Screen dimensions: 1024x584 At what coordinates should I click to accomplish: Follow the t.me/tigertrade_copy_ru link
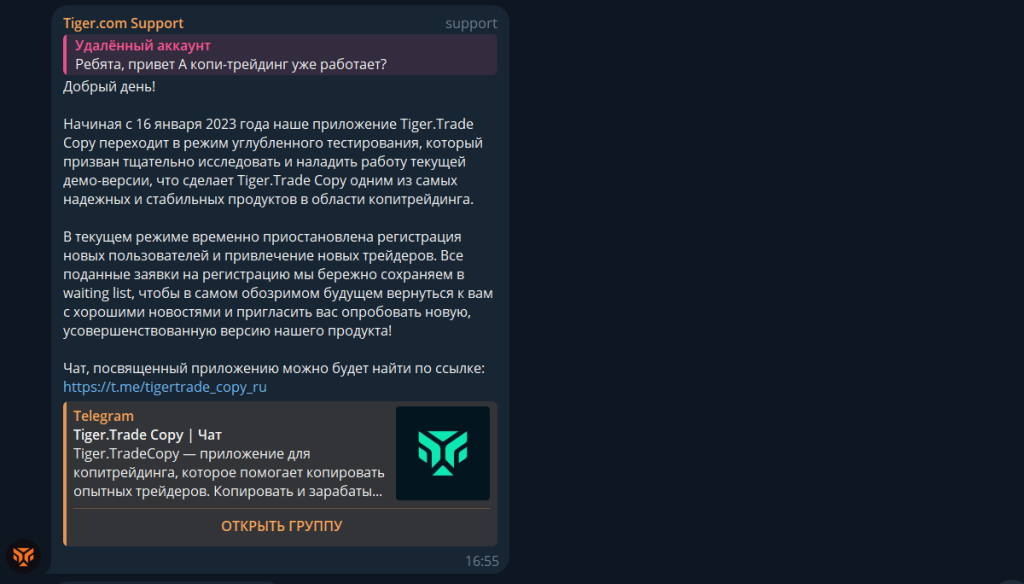coord(165,387)
